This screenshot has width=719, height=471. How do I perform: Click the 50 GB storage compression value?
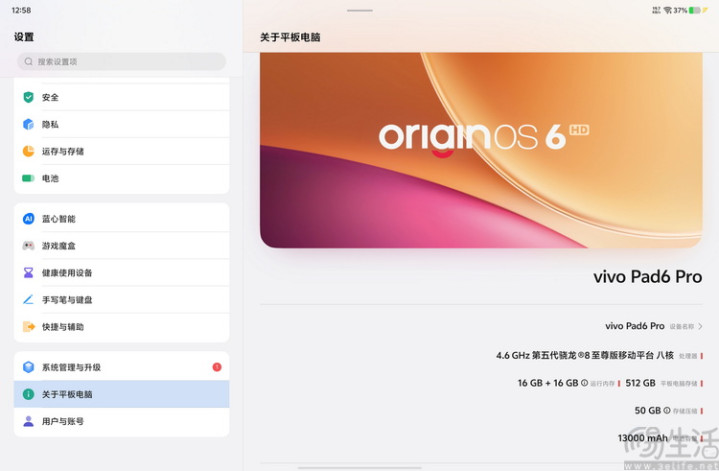pos(647,410)
